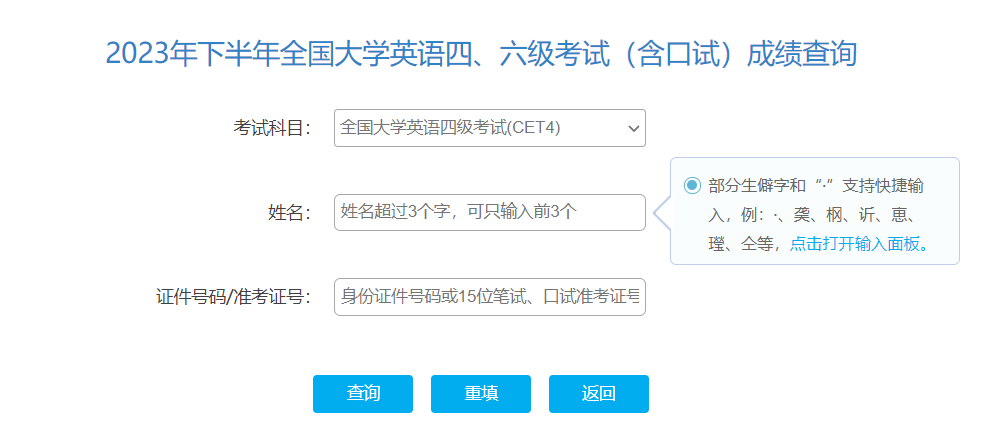Open the 点击打开输入面板 link
Viewport: 992px width, 438px height.
[x=859, y=243]
